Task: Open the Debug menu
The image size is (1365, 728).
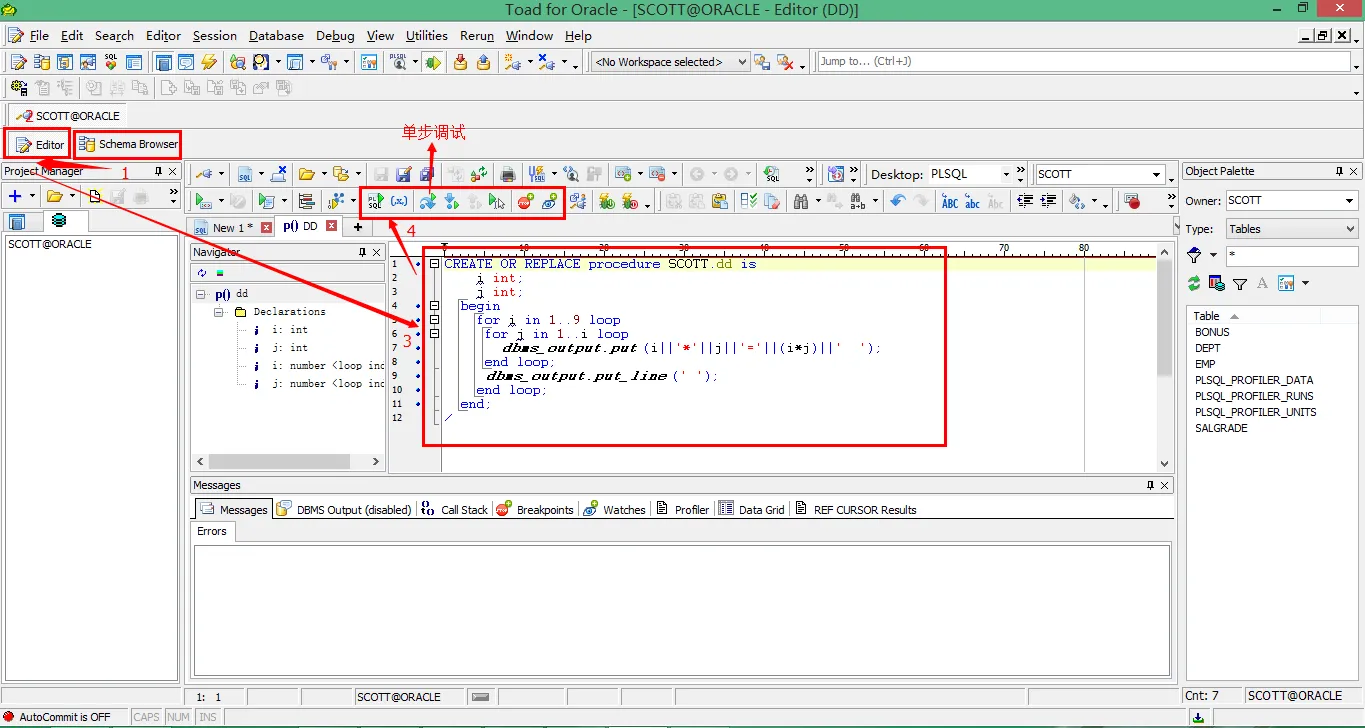Action: [x=335, y=35]
